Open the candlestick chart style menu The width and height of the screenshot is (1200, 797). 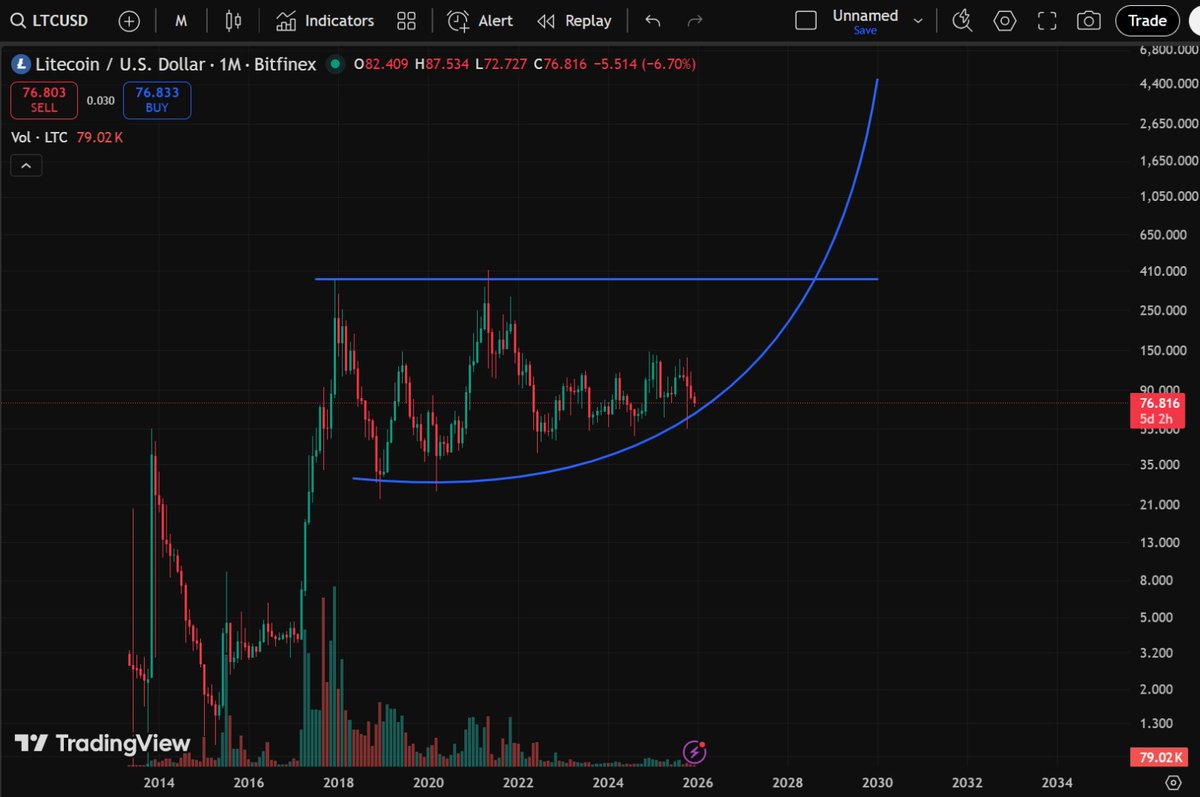pyautogui.click(x=234, y=21)
